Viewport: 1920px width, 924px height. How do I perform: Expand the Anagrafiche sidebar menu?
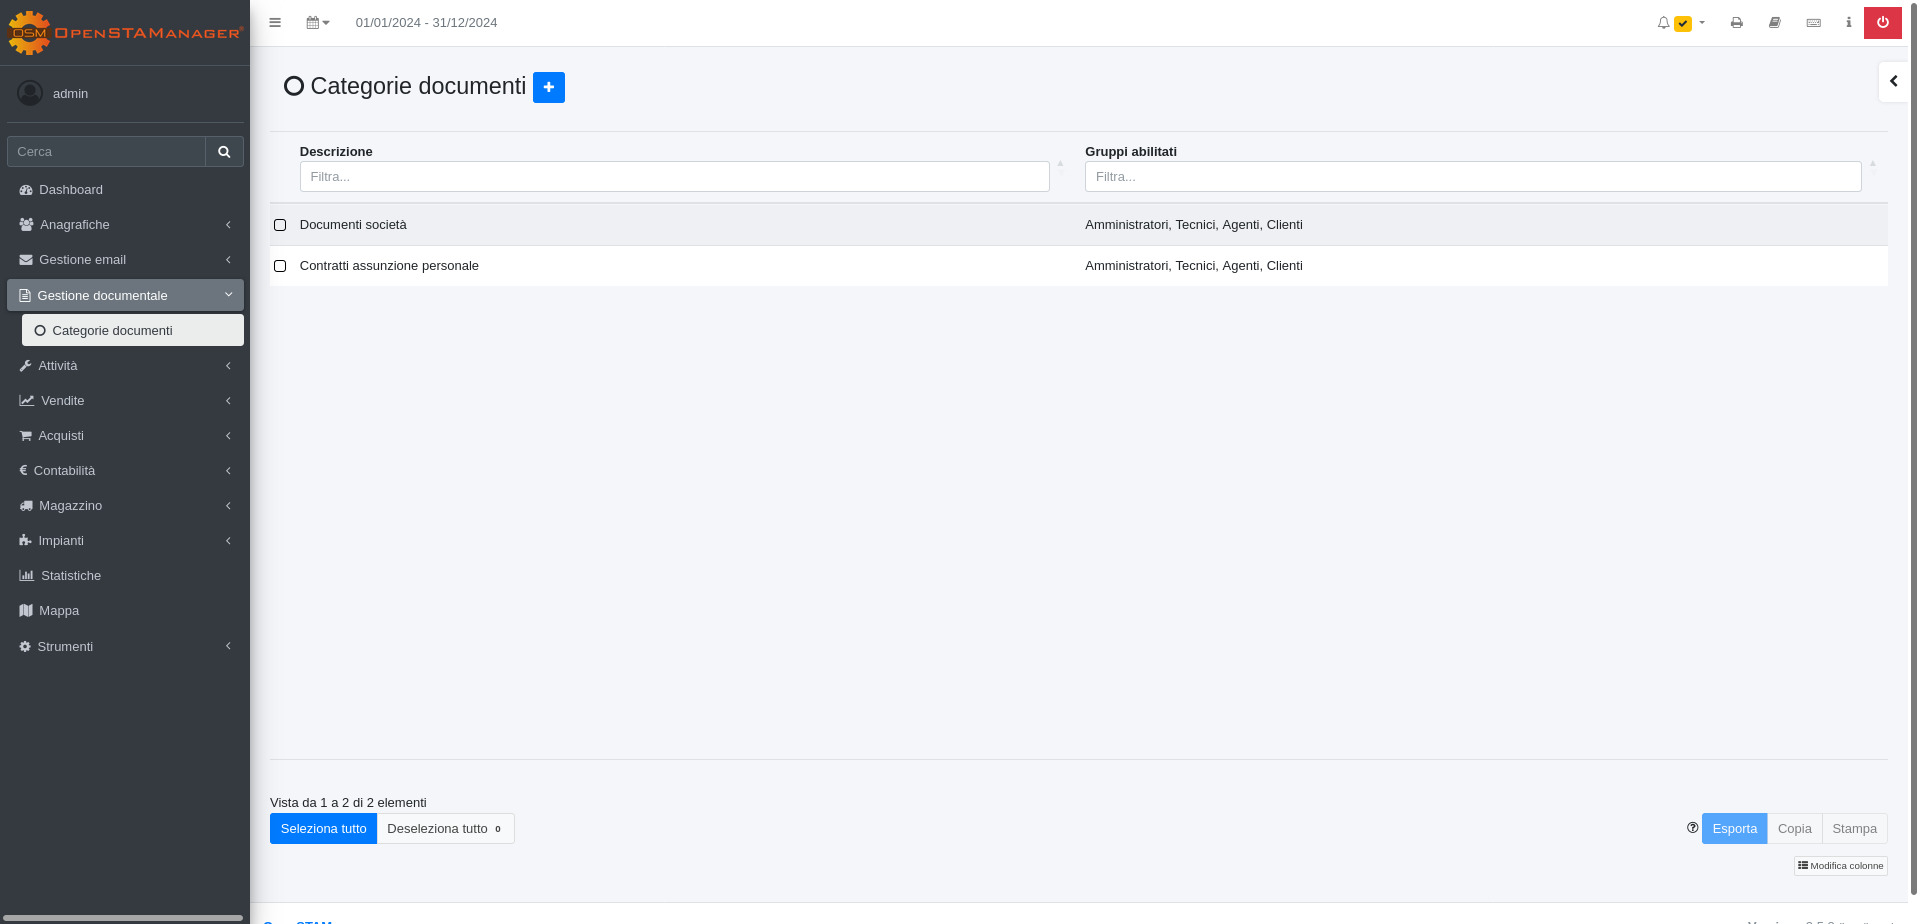125,225
